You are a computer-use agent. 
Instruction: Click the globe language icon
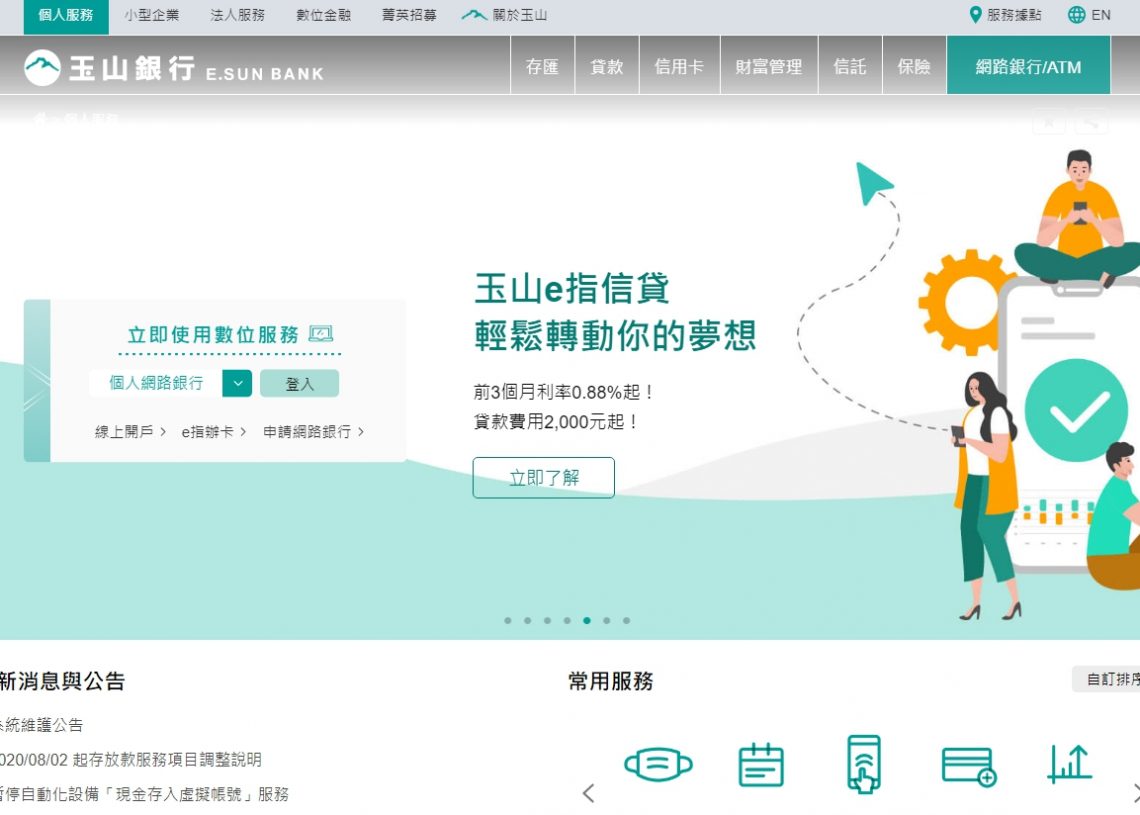click(1076, 15)
